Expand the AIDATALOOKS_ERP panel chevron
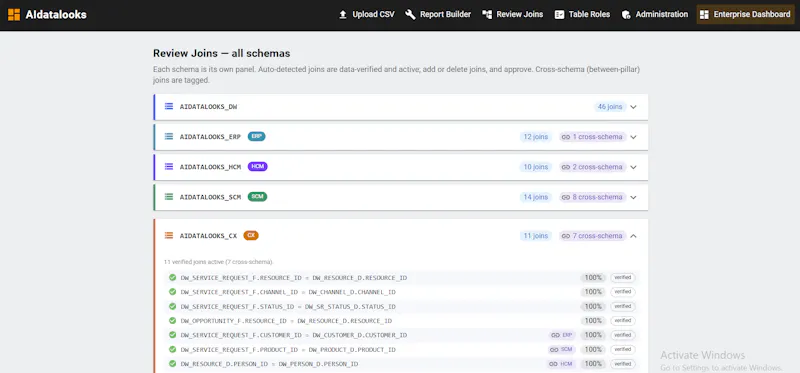This screenshot has height=373, width=800. [634, 137]
